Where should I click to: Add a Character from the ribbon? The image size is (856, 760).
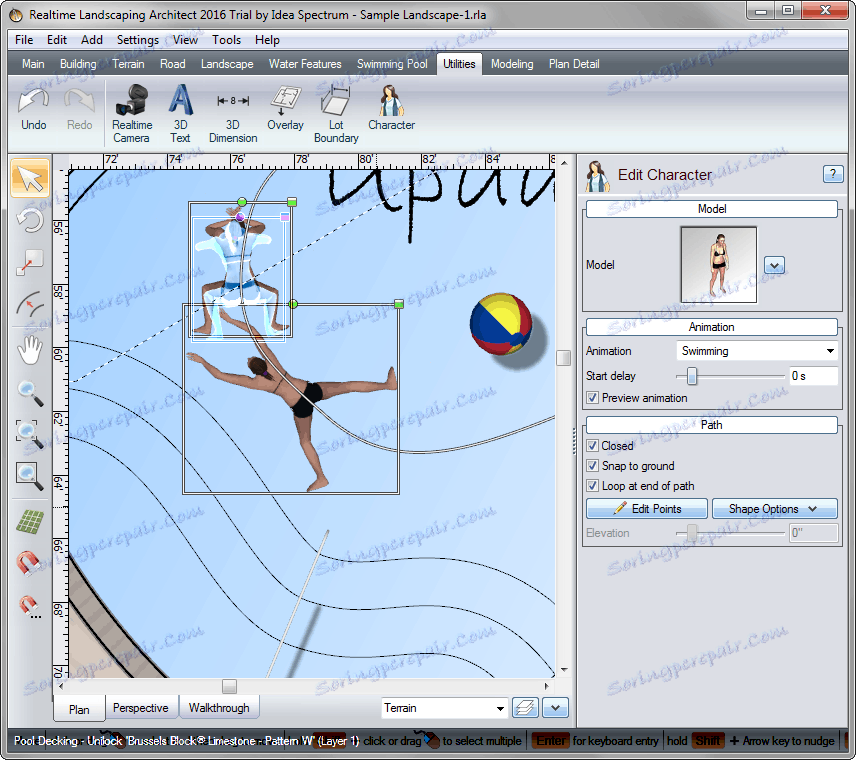point(391,108)
